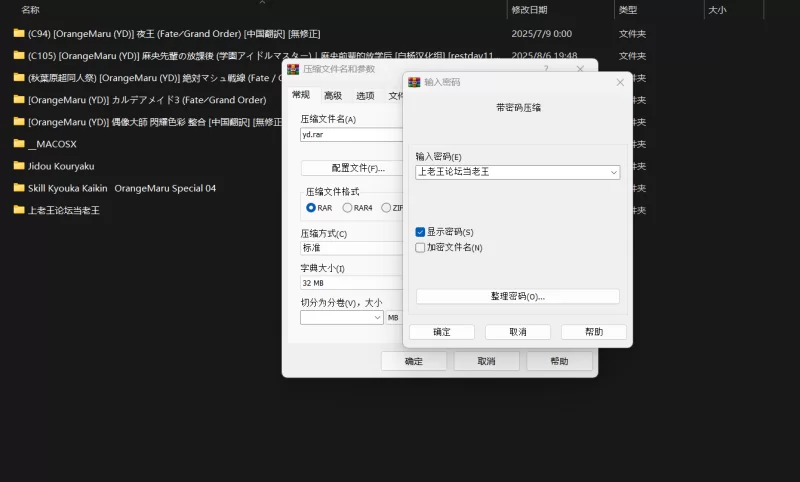Viewport: 800px width, 482px height.
Task: Open the 压缩方式 dropdown showing 标准
Action: (x=351, y=248)
